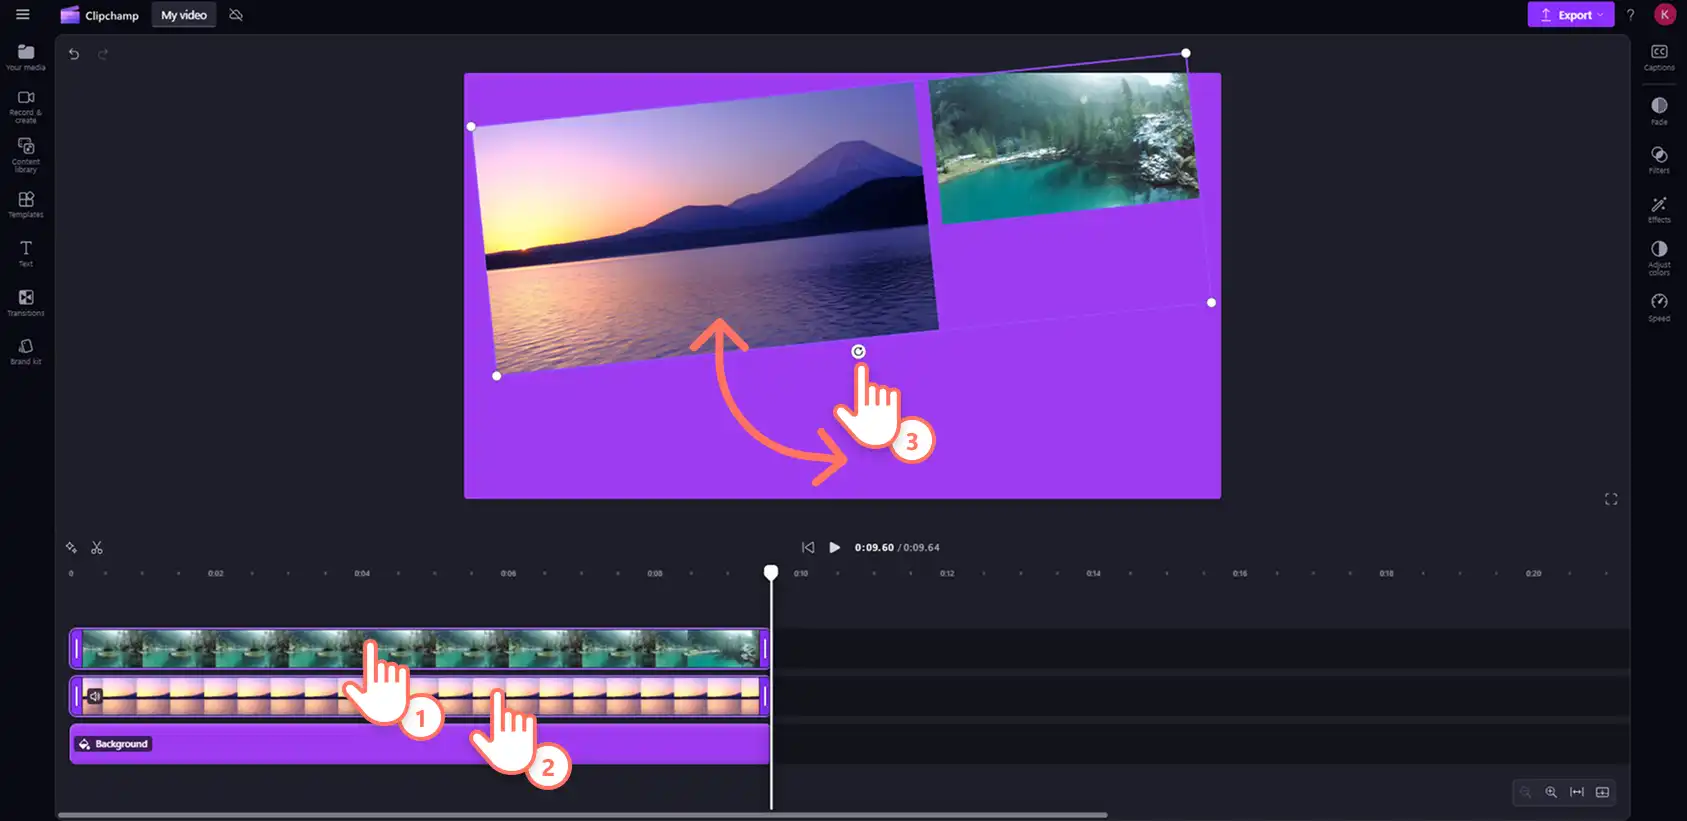Mute audio on the sunset clip
Image resolution: width=1687 pixels, height=821 pixels.
click(94, 696)
